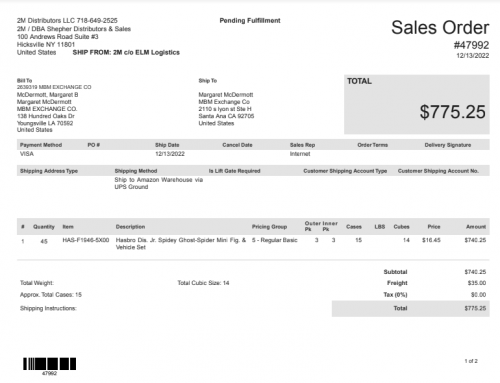Viewport: 500px width, 383px height.
Task: Click the LBS column header
Action: tap(380, 227)
